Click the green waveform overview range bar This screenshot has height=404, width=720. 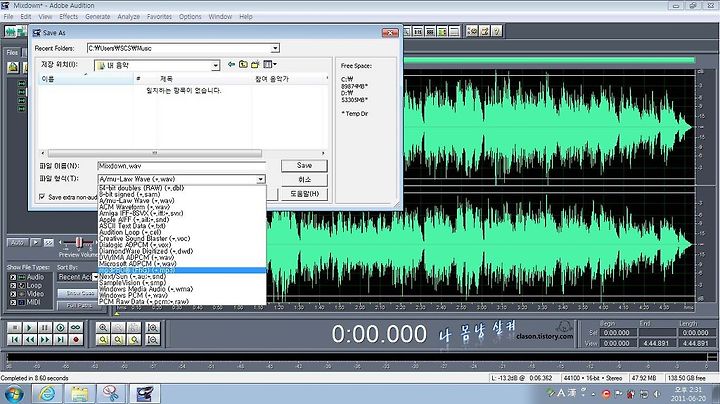point(549,60)
